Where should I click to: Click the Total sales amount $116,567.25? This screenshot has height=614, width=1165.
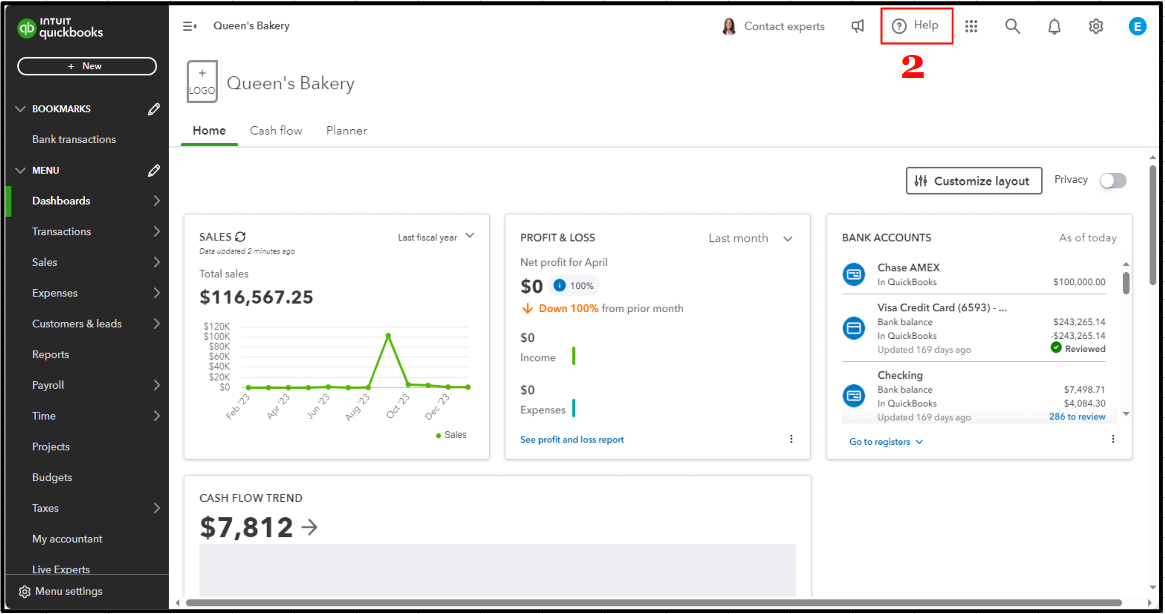256,297
